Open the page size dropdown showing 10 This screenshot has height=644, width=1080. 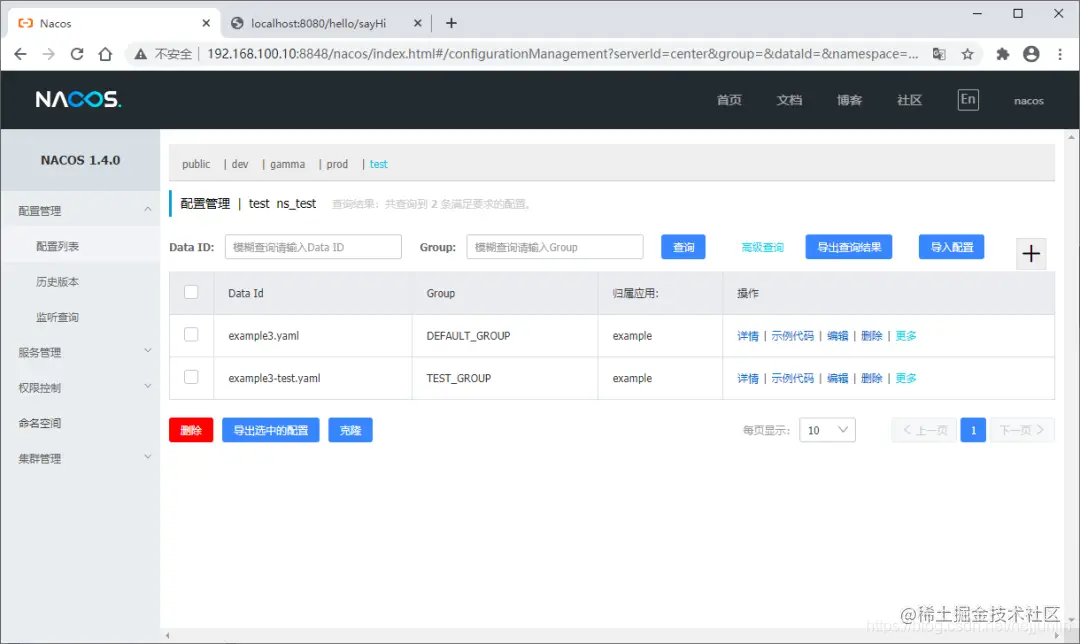tap(827, 430)
